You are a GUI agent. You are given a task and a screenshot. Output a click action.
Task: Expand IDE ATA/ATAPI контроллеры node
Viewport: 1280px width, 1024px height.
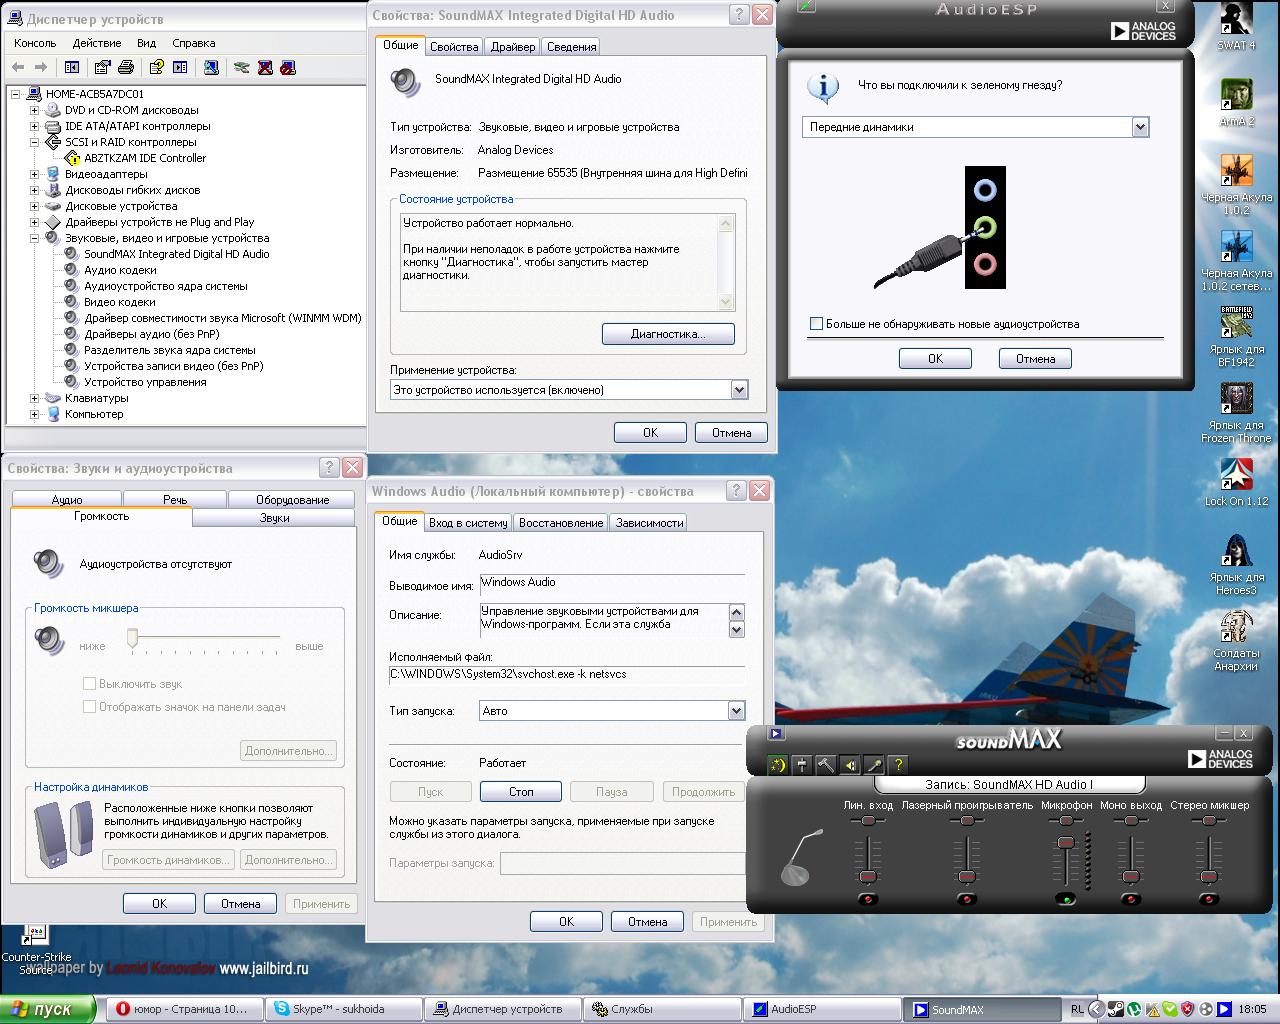click(x=34, y=126)
